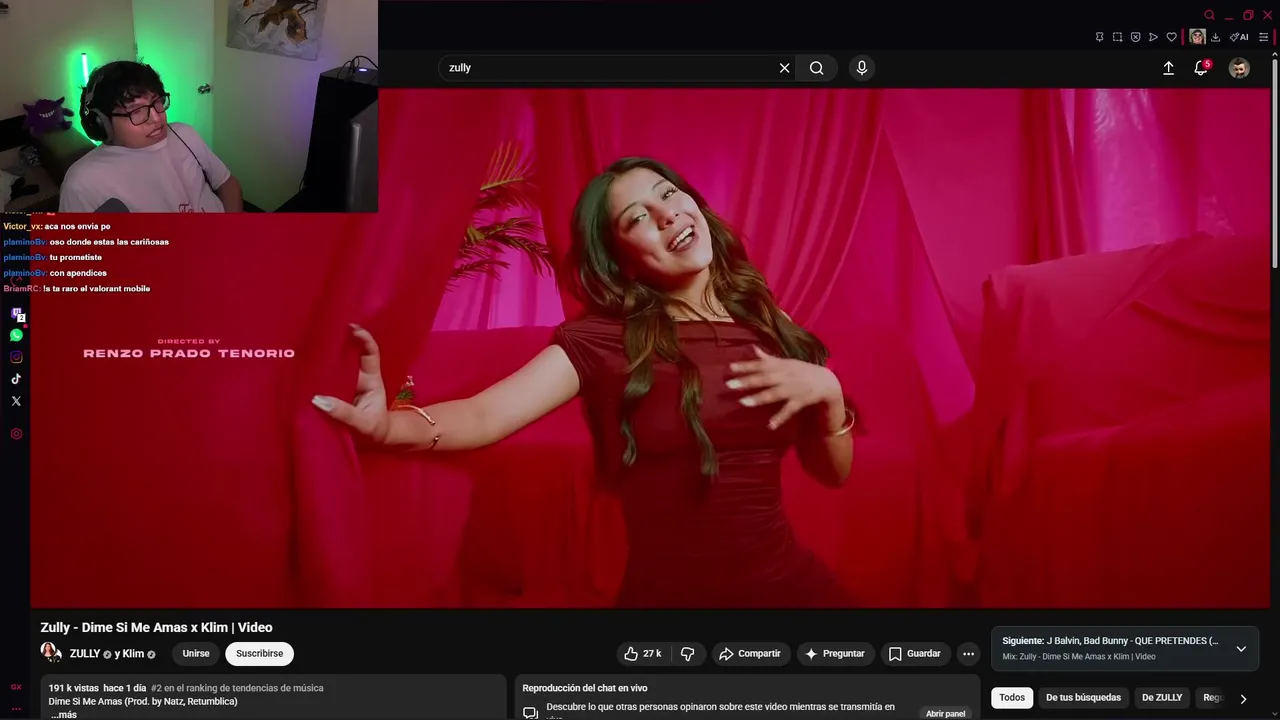This screenshot has width=1280, height=720.
Task: Expand the Siguiente mix playlist chevron
Action: (1241, 648)
